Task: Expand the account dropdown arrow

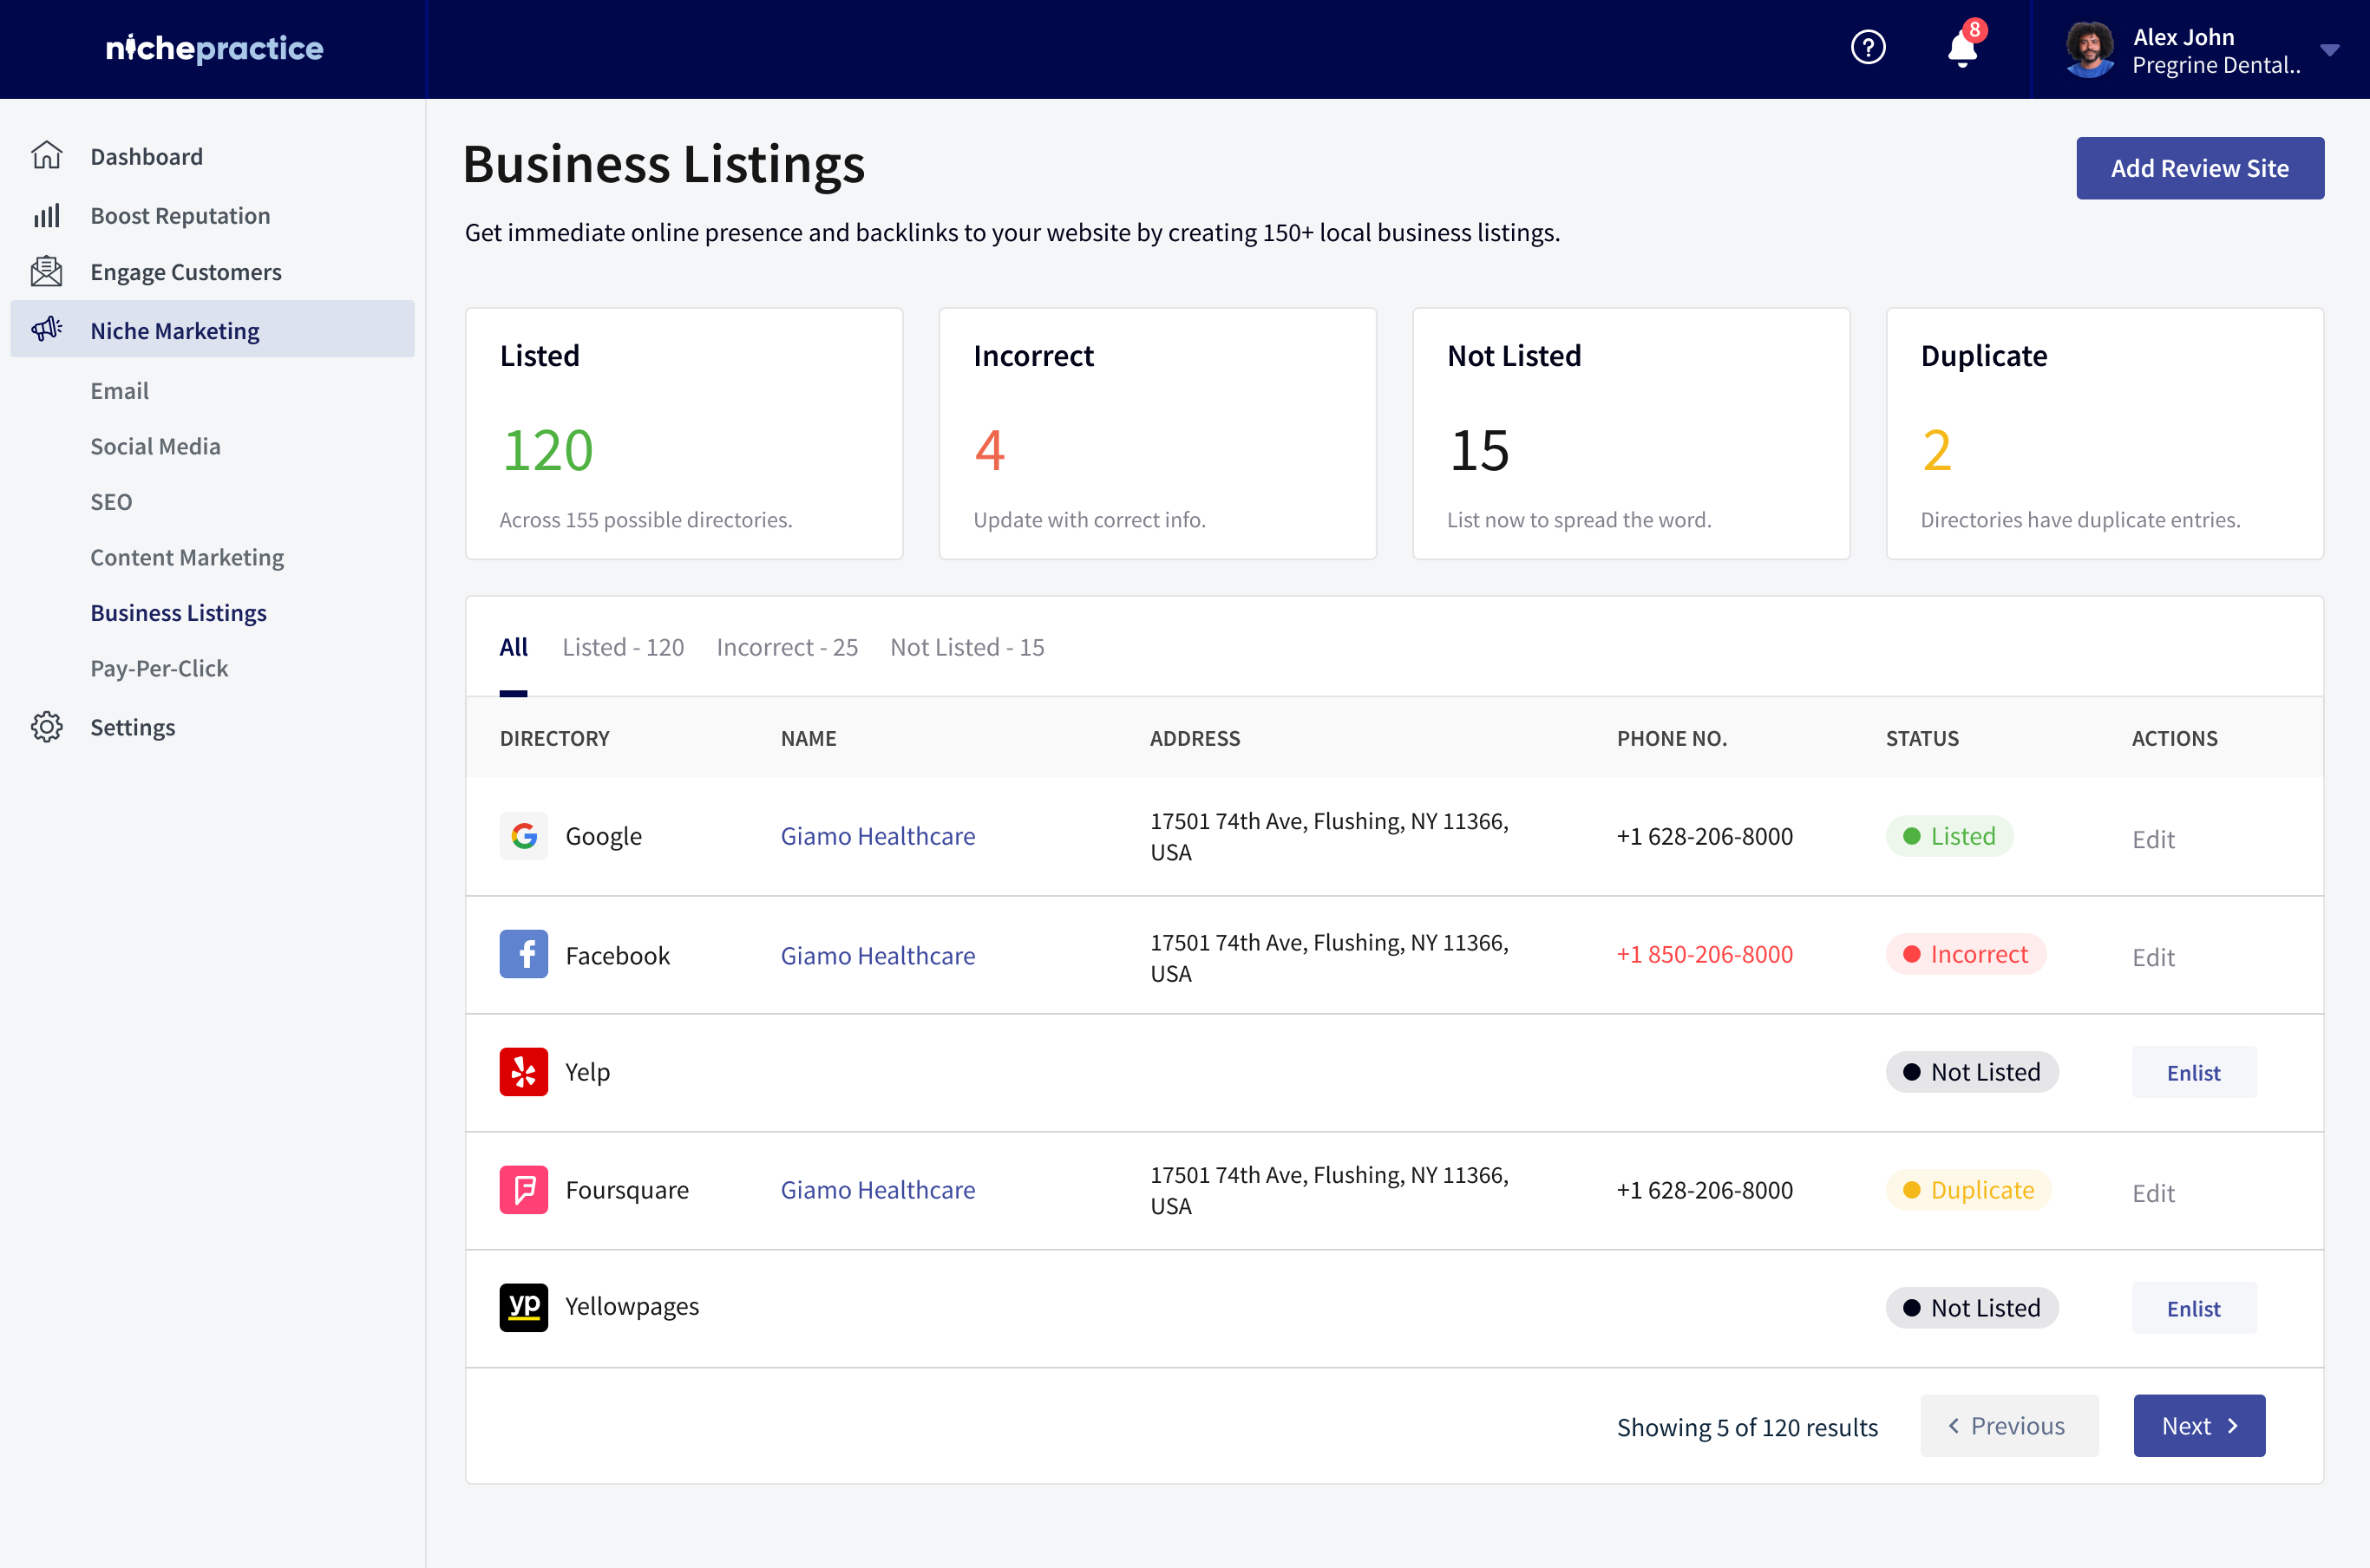Action: tap(2330, 50)
